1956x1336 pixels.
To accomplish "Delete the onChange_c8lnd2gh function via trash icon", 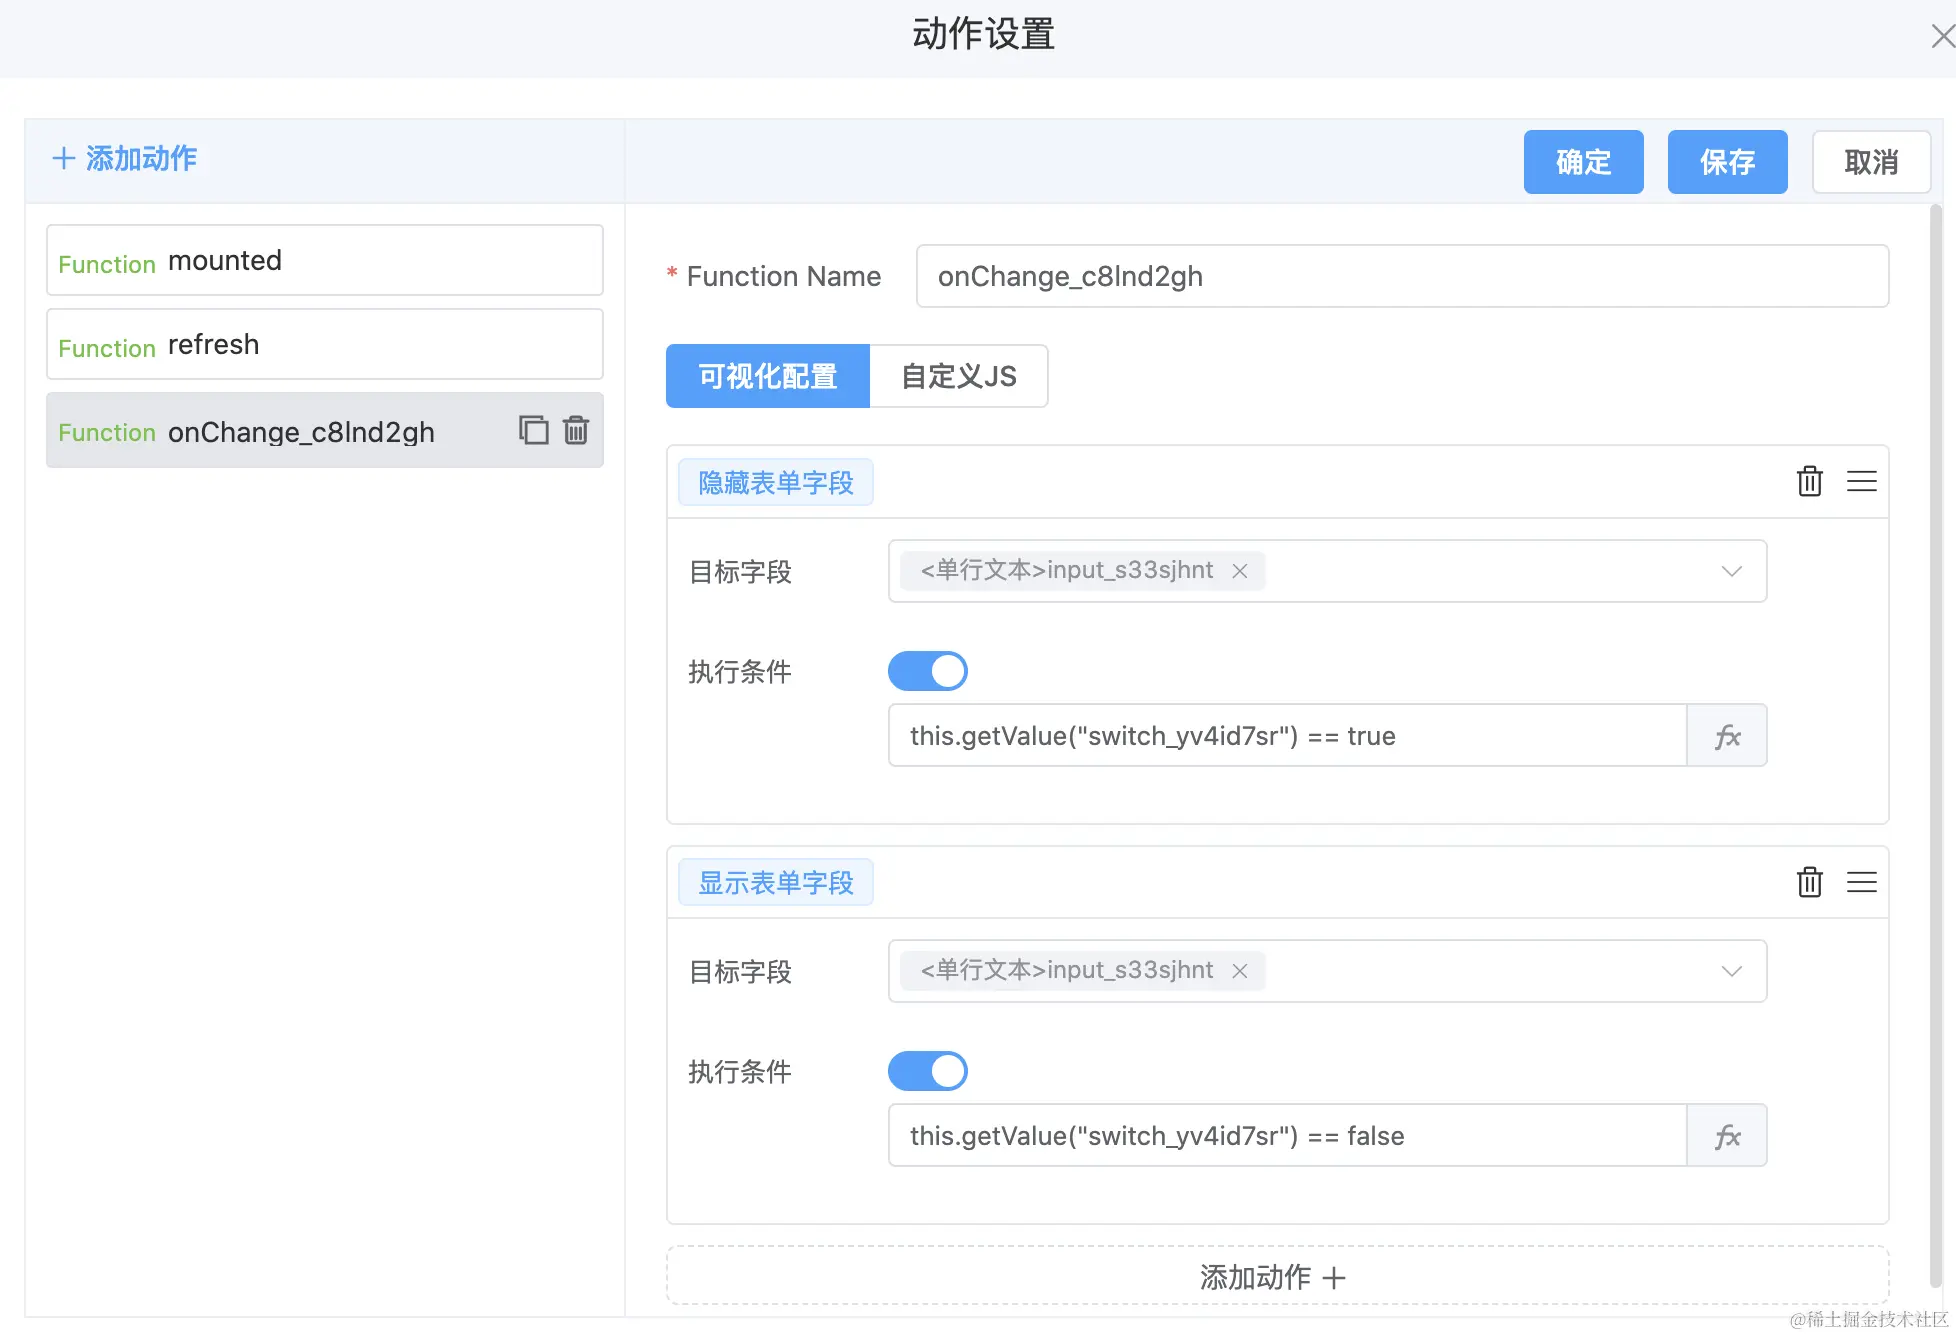I will click(576, 430).
